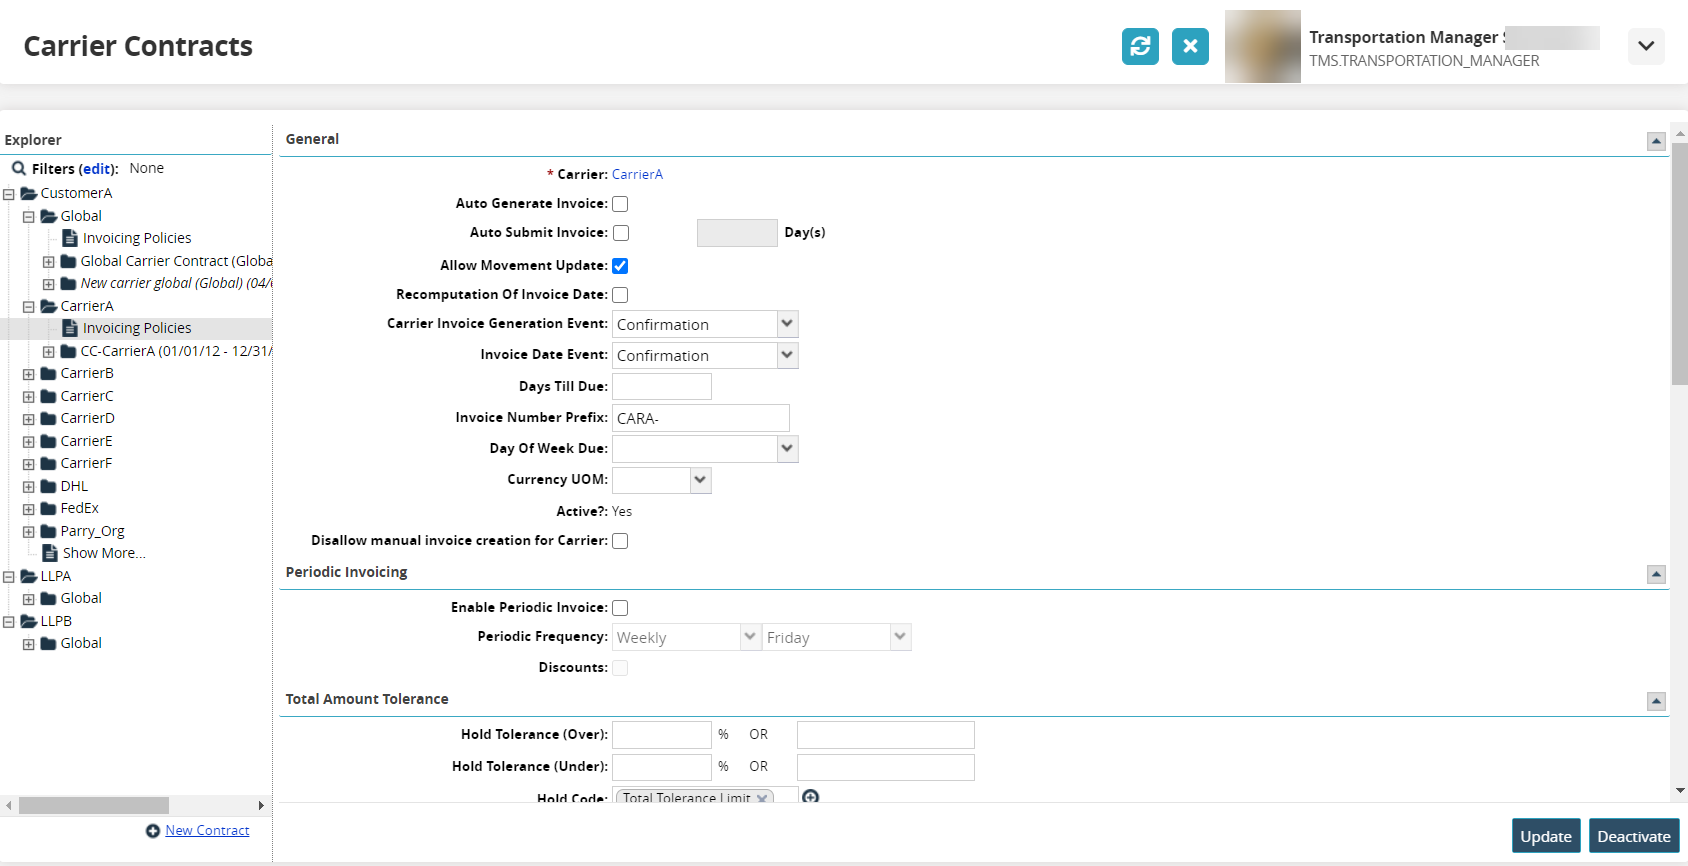Click the search magnifier icon beside Filters
The image size is (1688, 866).
click(x=18, y=168)
